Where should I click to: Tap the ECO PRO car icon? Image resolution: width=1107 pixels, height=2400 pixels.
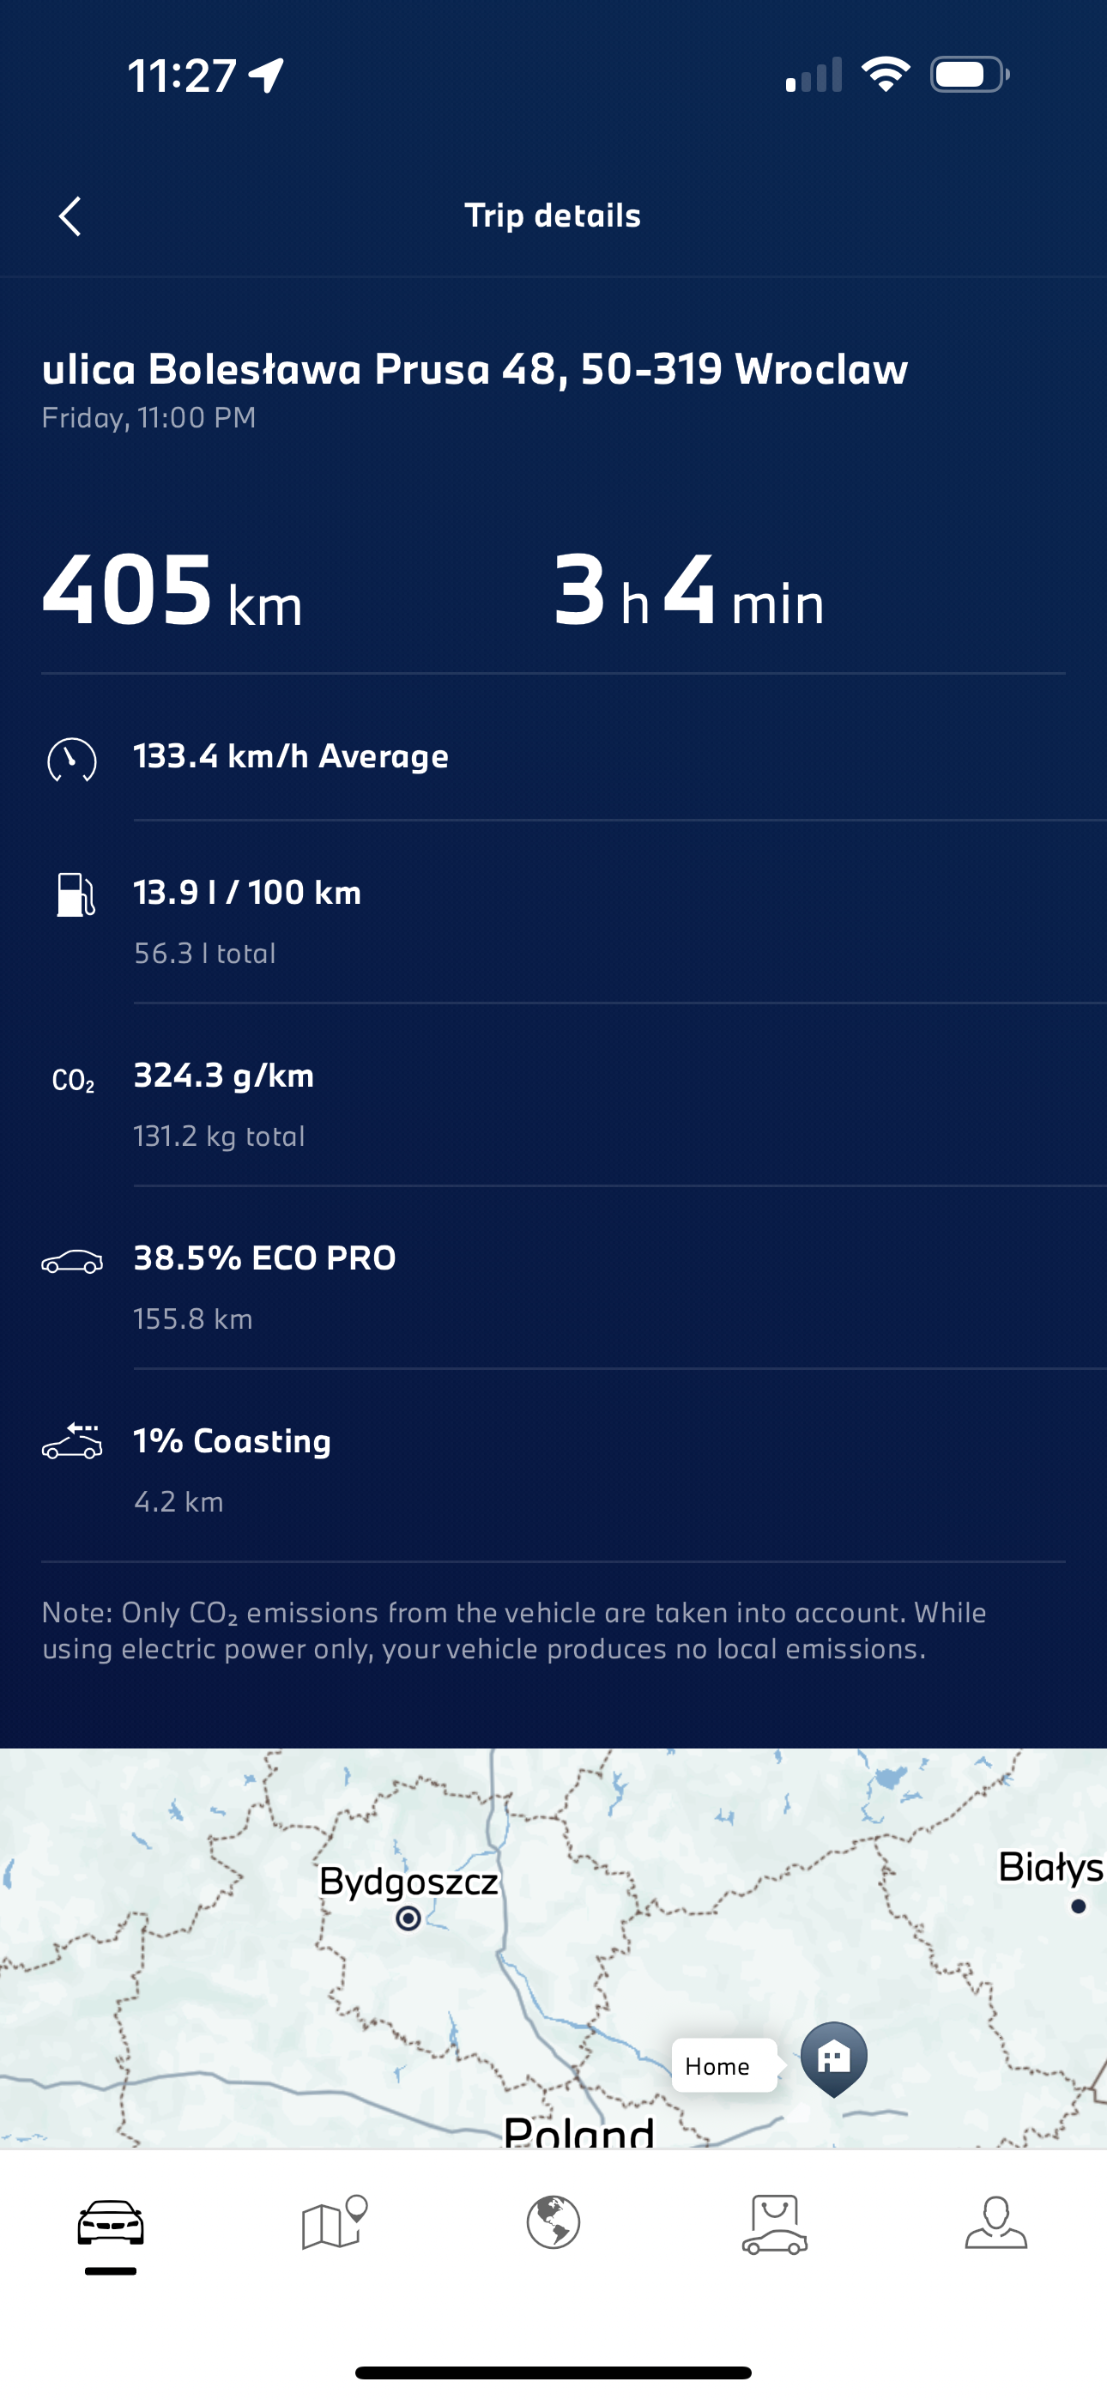tap(72, 1262)
